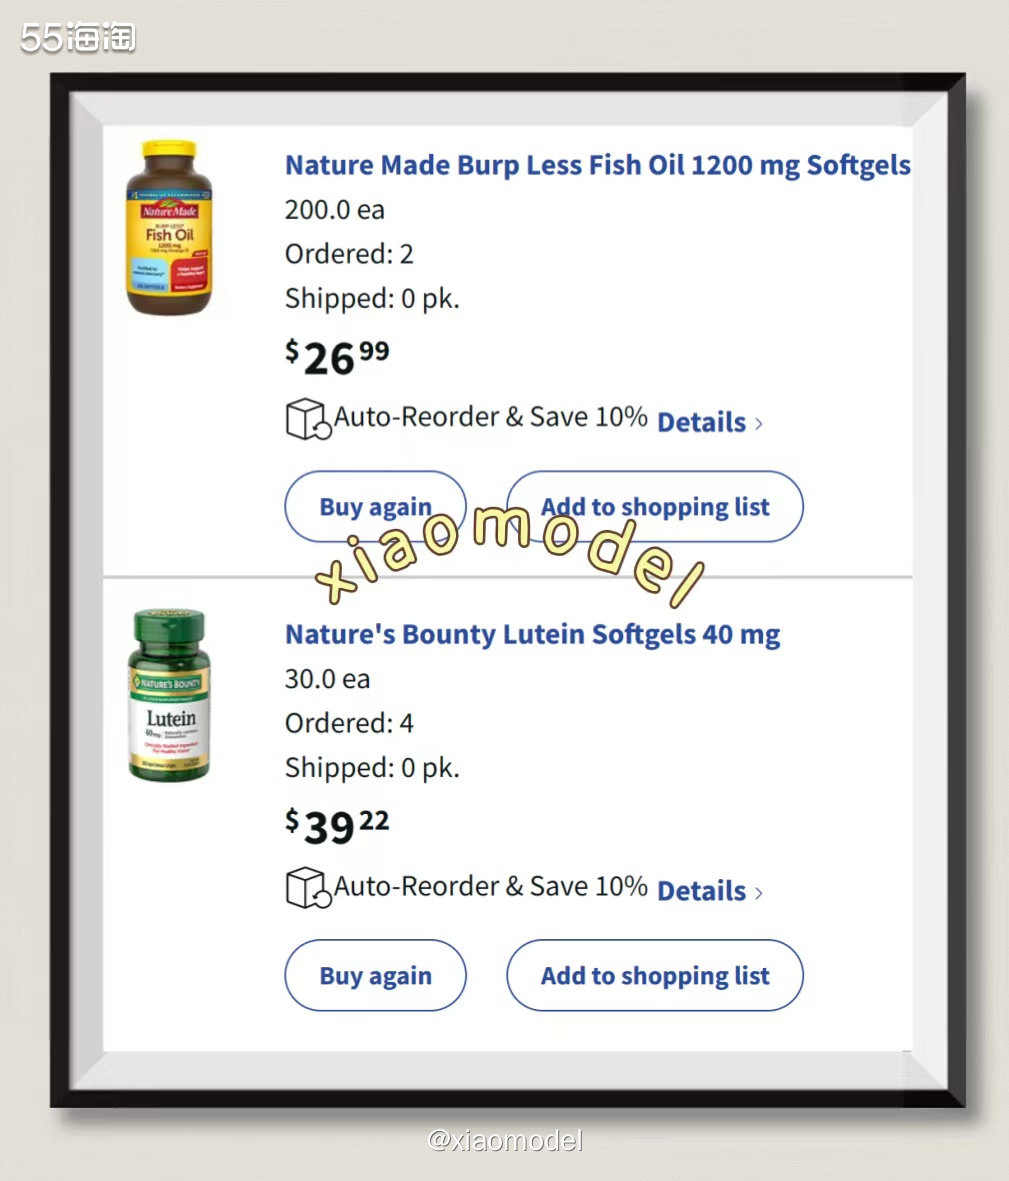This screenshot has height=1181, width=1009.
Task: Click the auto-reorder box icon under $26.99
Action: click(x=308, y=419)
